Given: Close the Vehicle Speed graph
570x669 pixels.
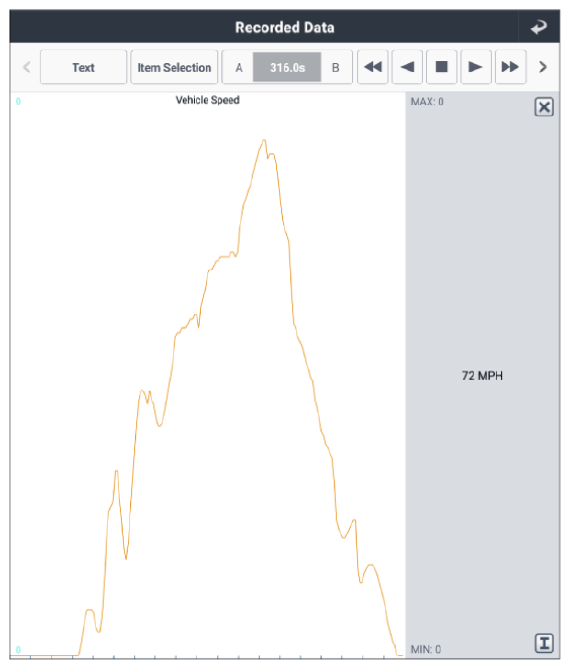Looking at the screenshot, I should (544, 107).
